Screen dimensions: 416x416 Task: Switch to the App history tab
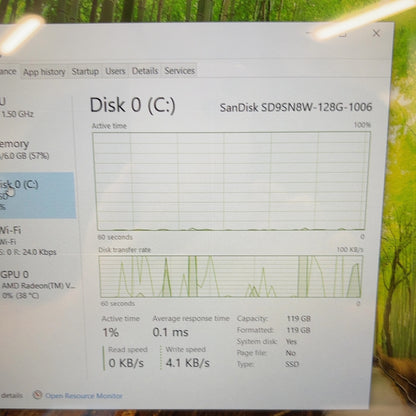point(44,72)
